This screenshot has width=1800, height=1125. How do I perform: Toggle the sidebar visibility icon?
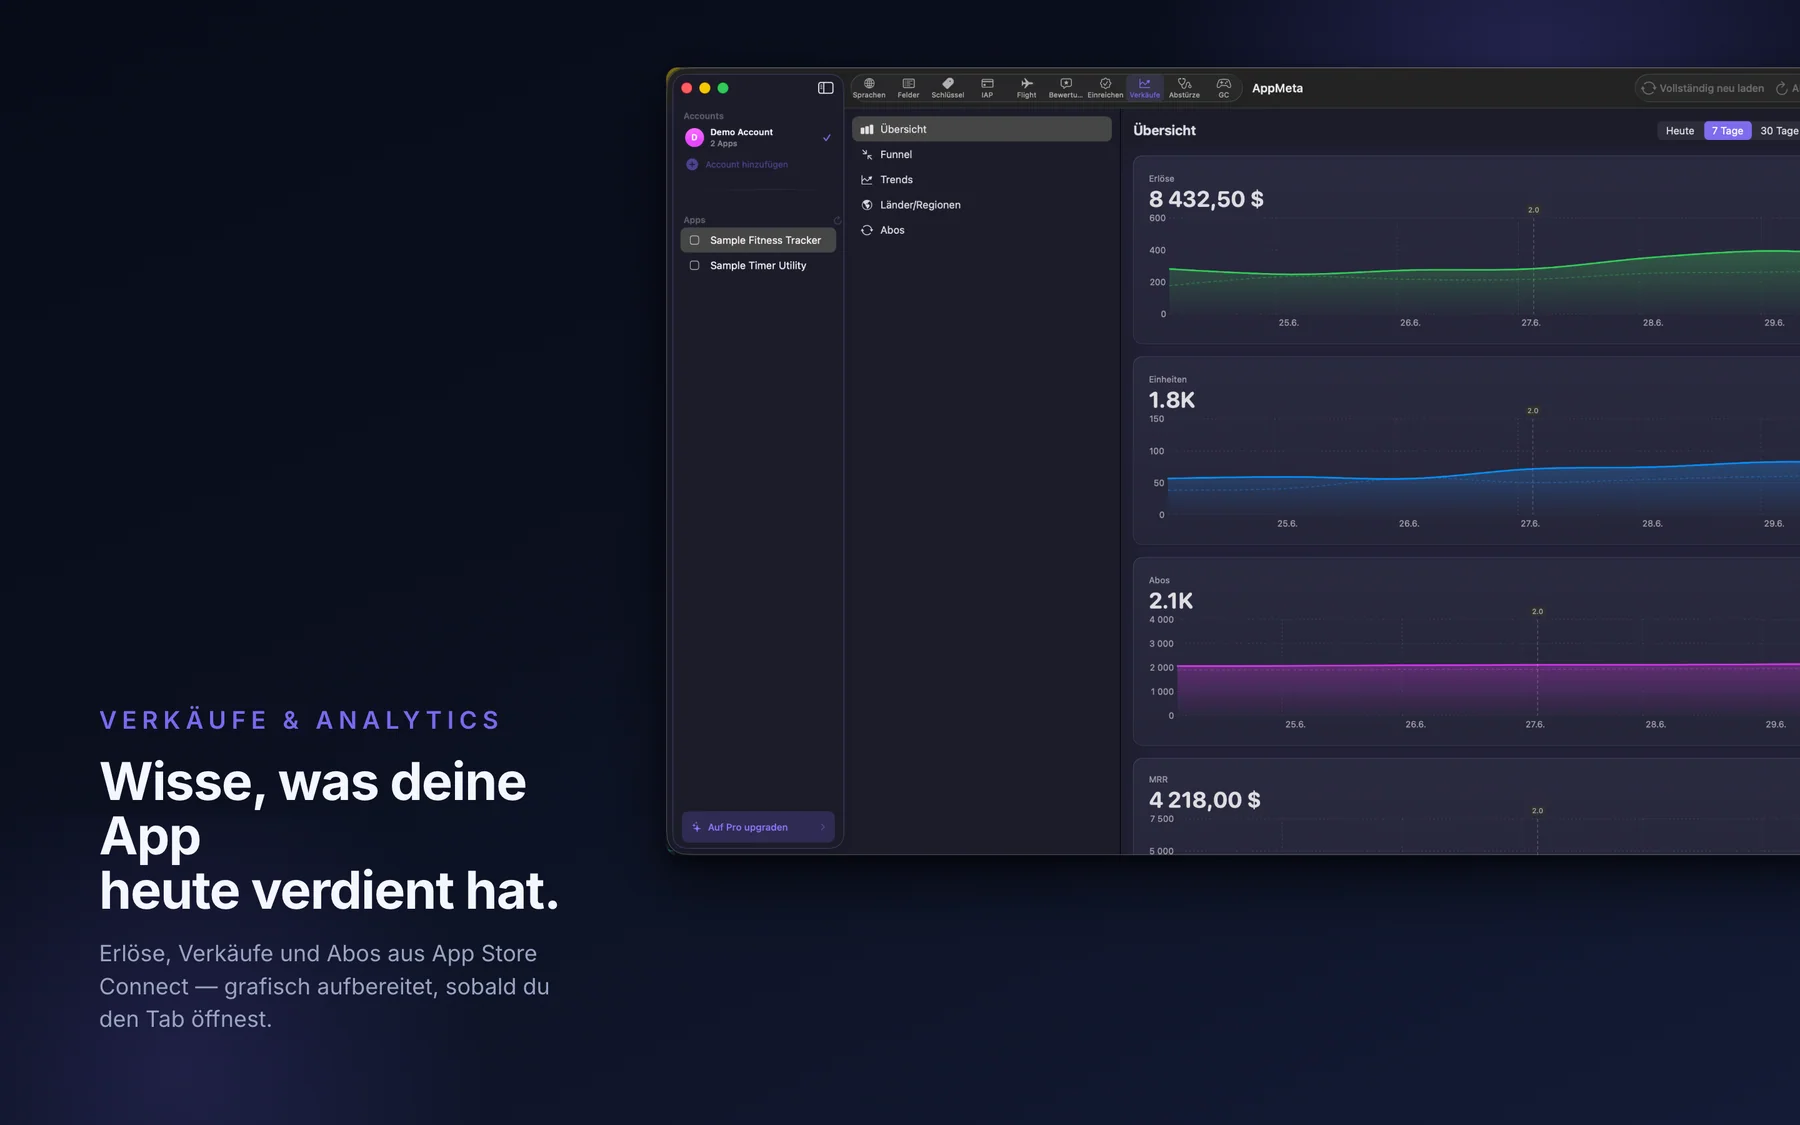[x=825, y=88]
